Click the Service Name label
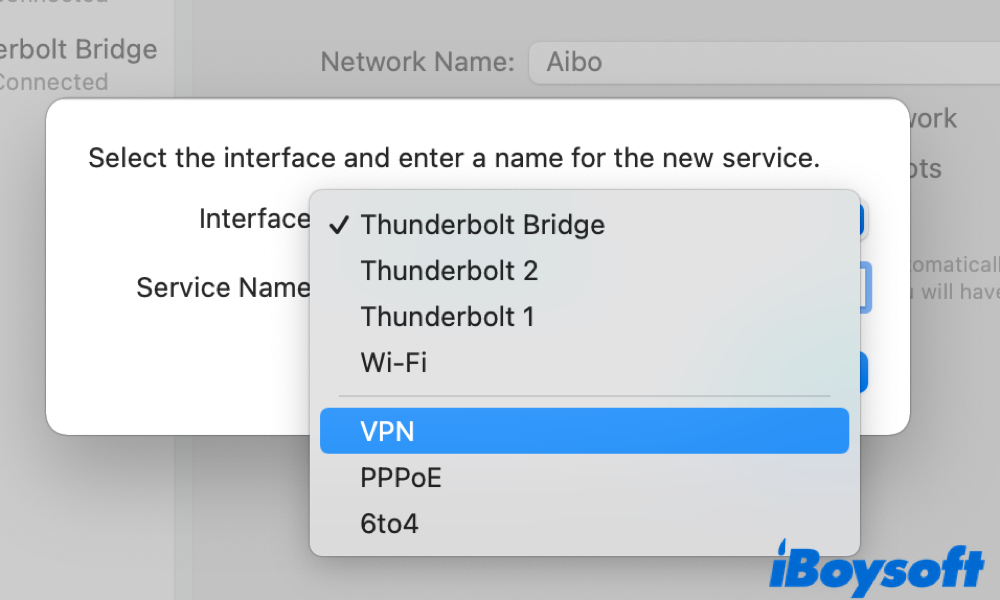The width and height of the screenshot is (1000, 600). click(x=223, y=288)
